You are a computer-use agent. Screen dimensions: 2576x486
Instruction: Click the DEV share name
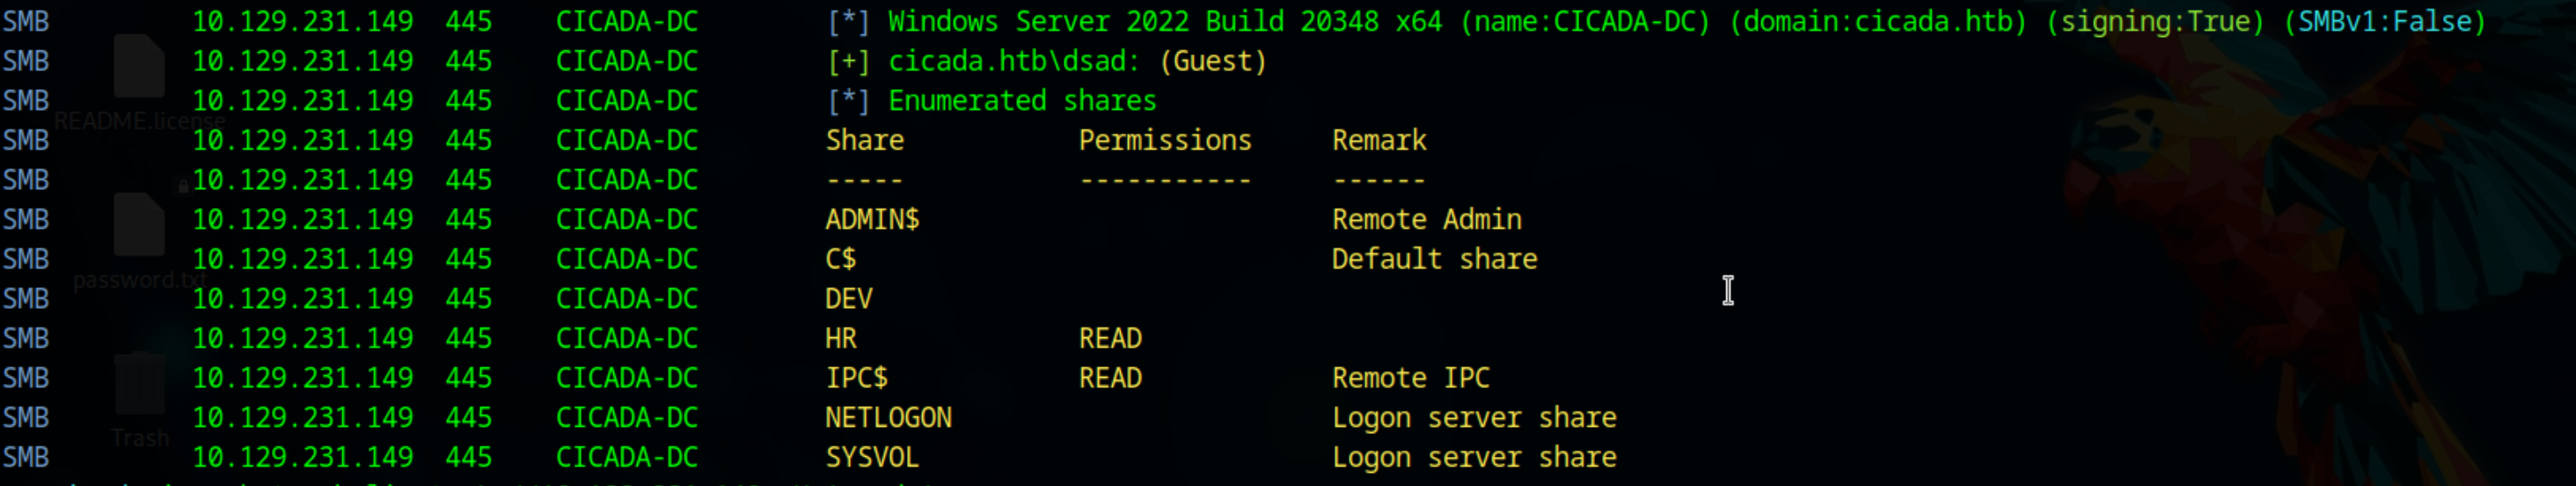pos(849,299)
